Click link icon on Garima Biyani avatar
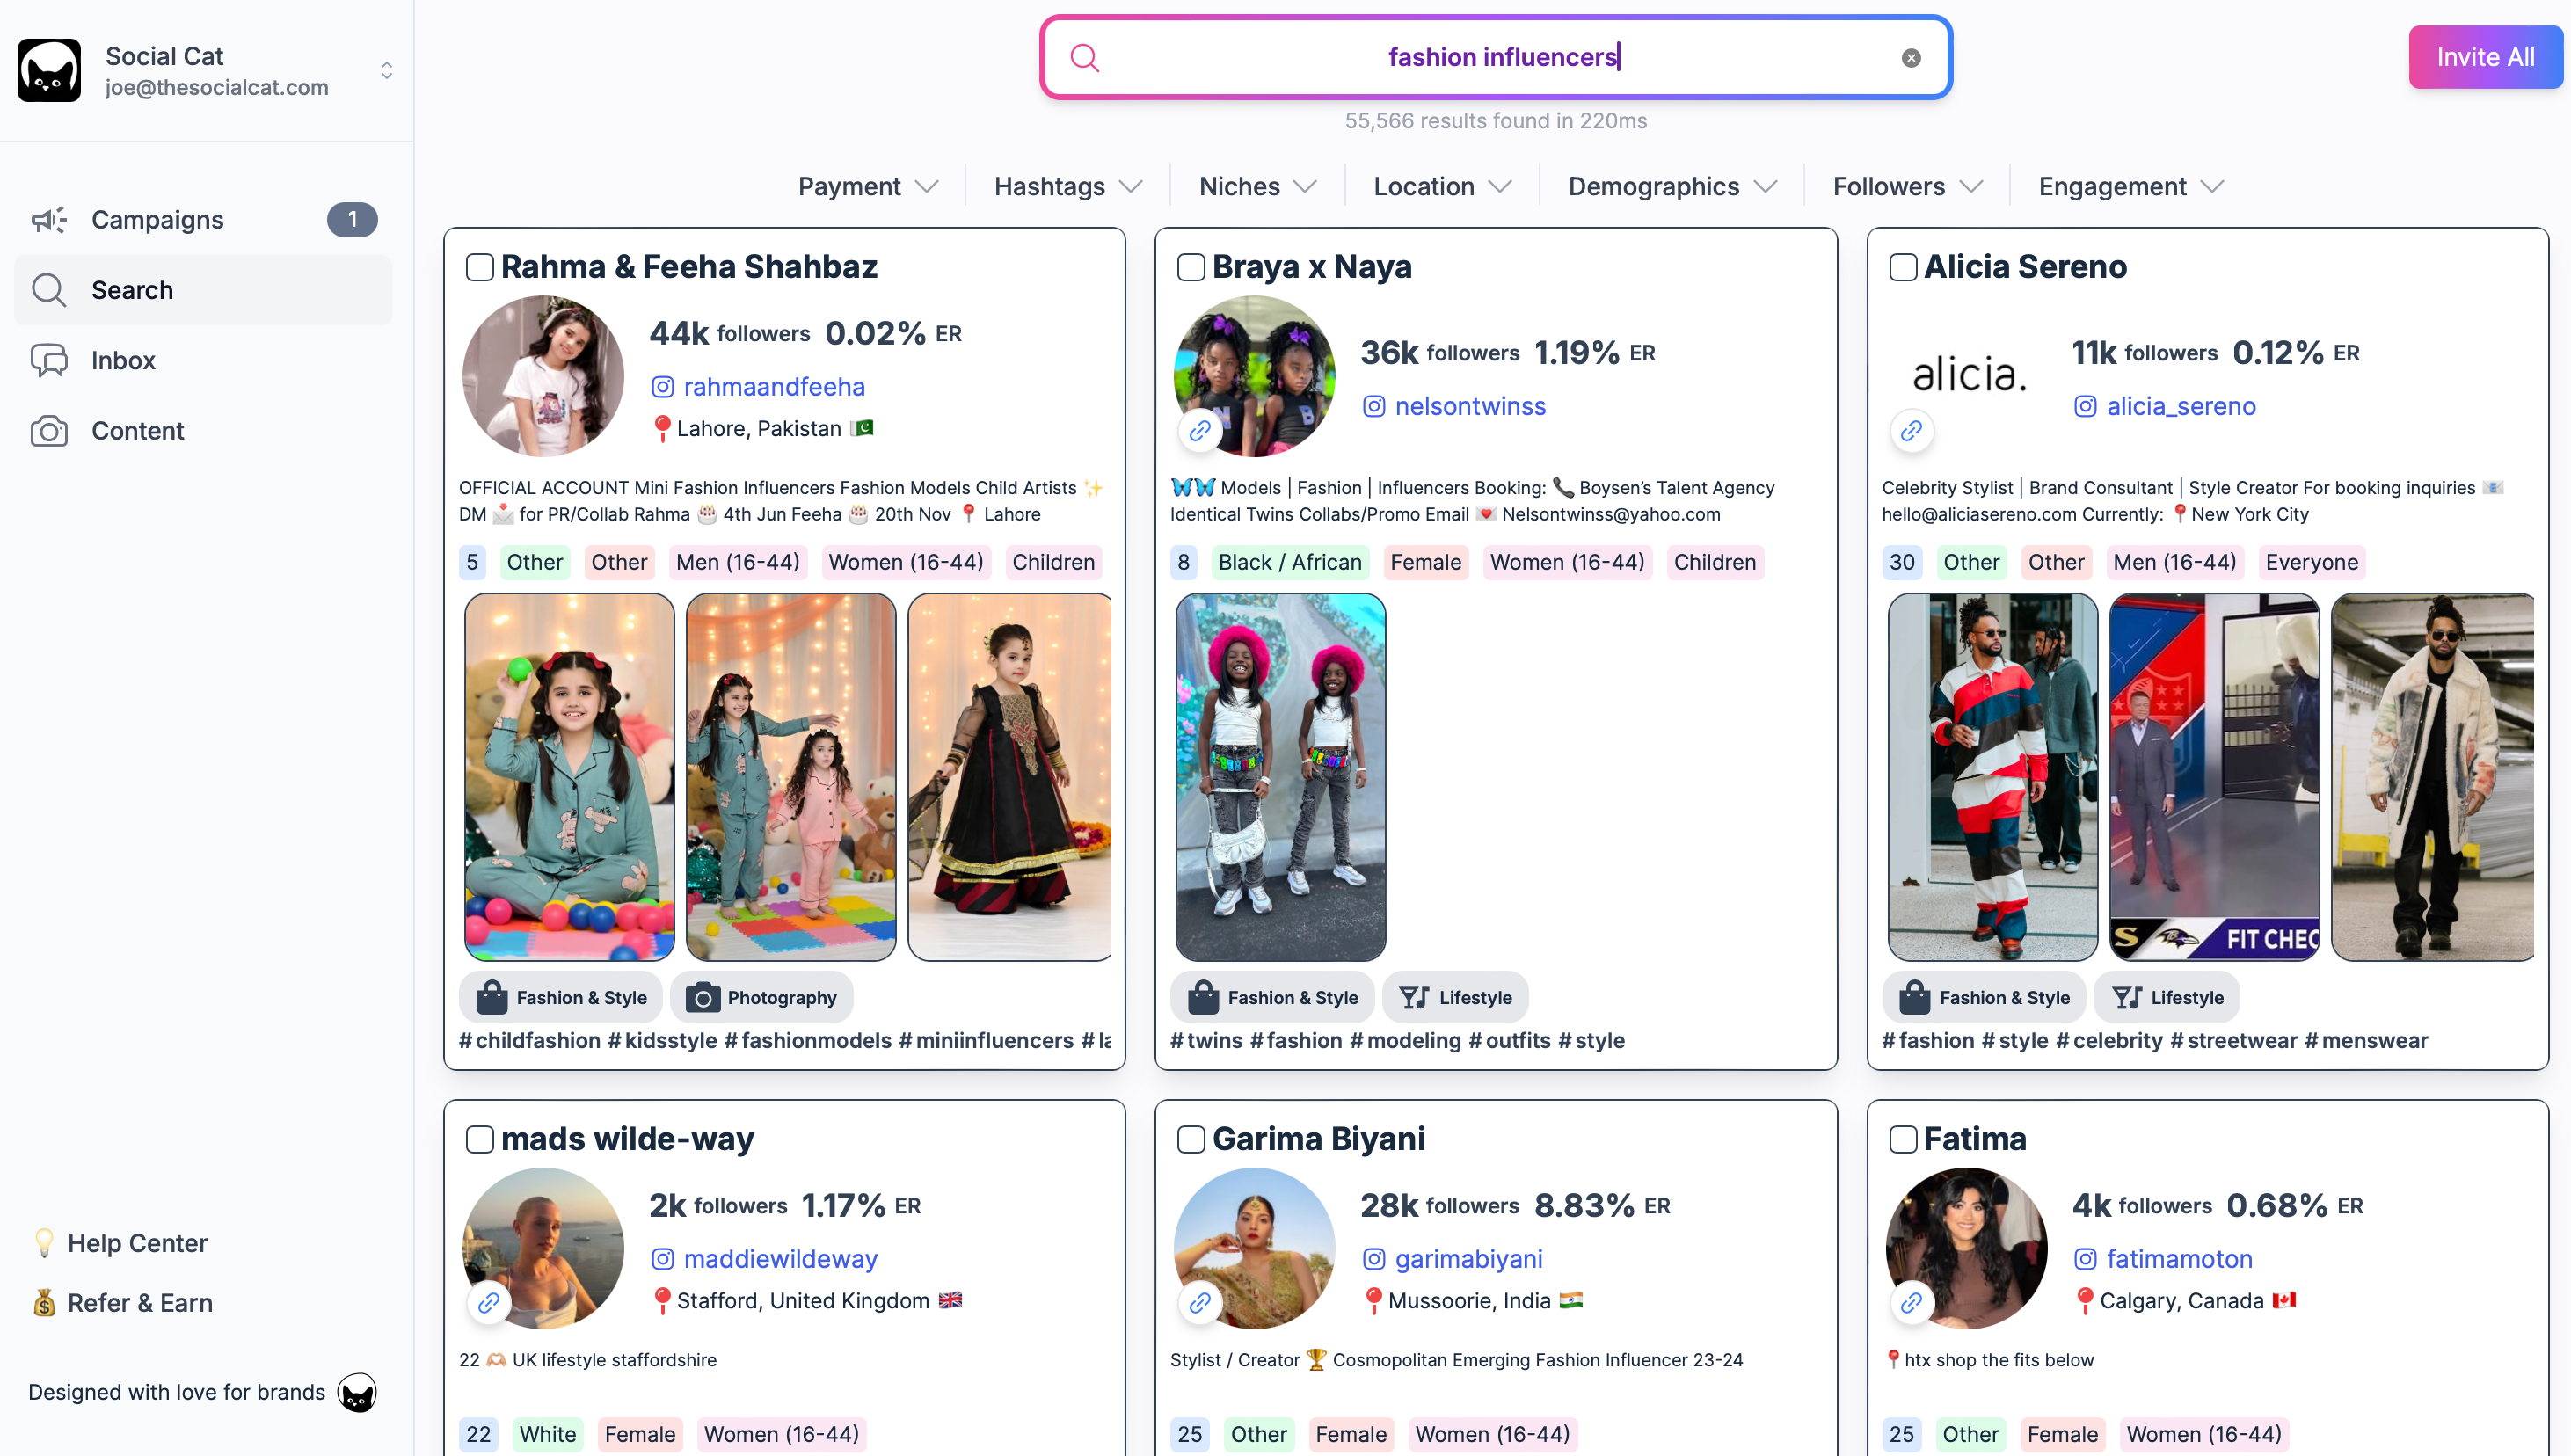 [1199, 1303]
